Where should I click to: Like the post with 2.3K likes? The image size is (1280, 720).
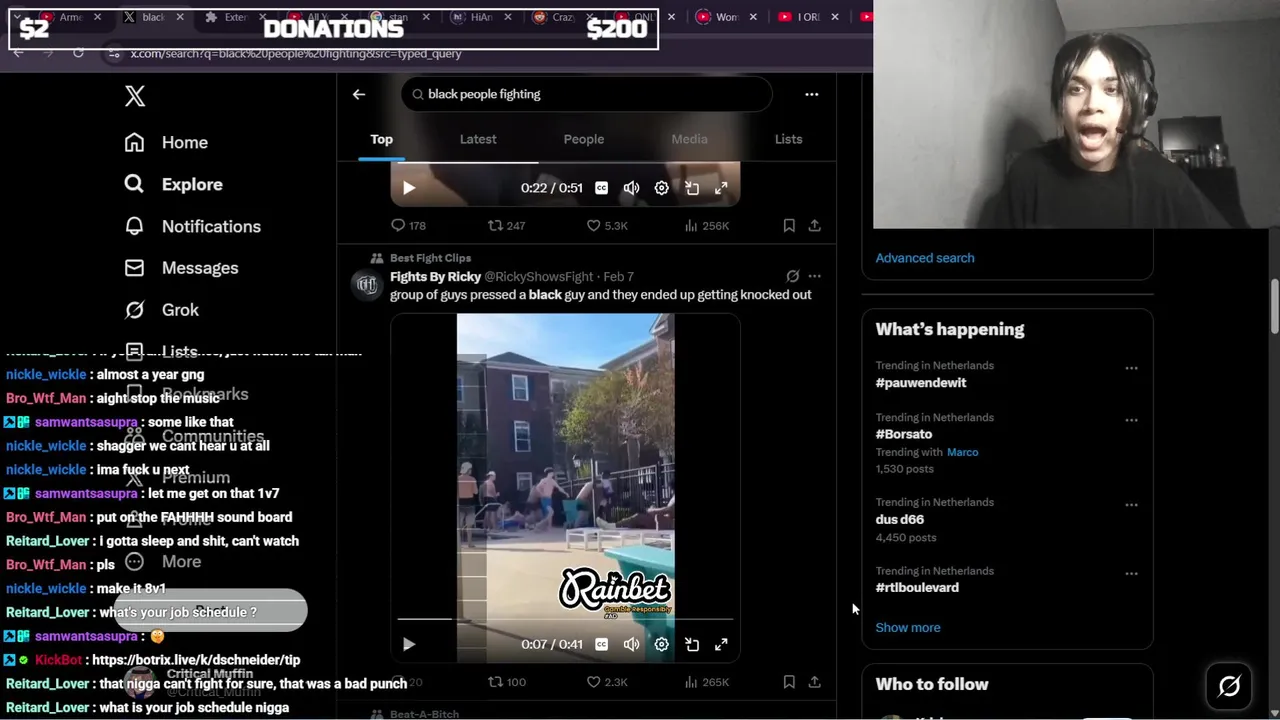point(607,682)
